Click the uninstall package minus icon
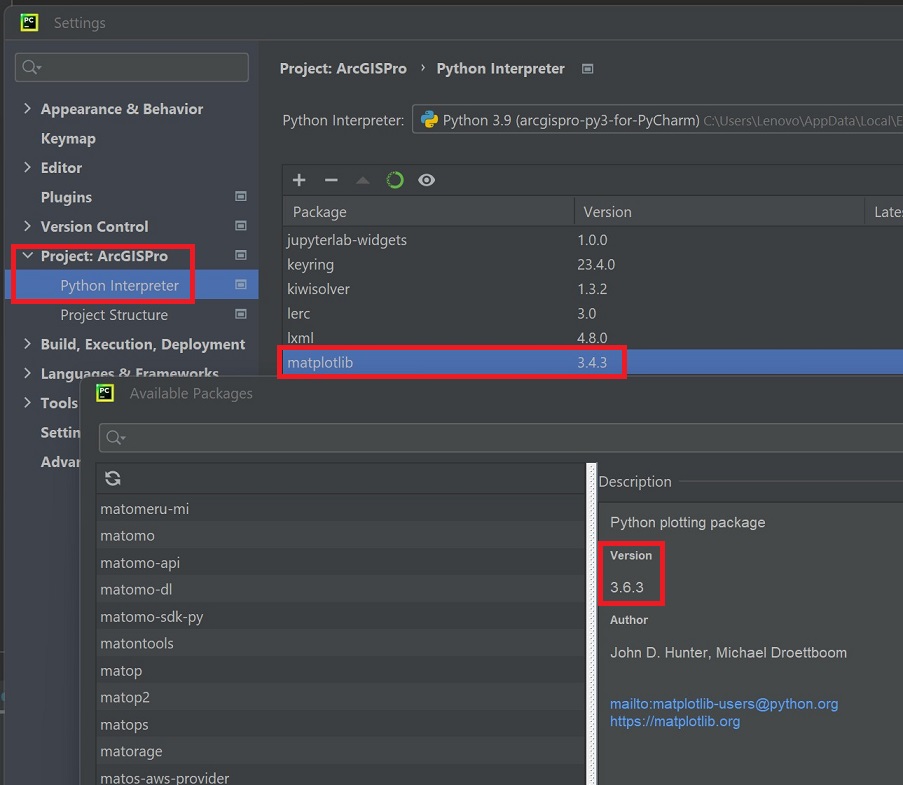The height and width of the screenshot is (785, 903). tap(331, 180)
